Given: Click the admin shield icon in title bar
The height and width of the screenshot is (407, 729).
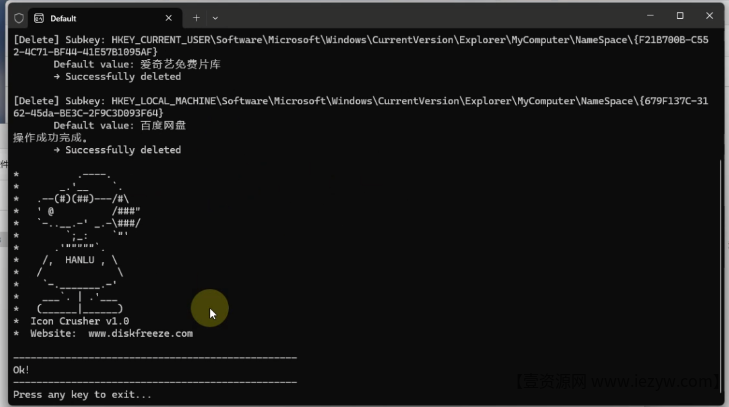Looking at the screenshot, I should pyautogui.click(x=18, y=18).
